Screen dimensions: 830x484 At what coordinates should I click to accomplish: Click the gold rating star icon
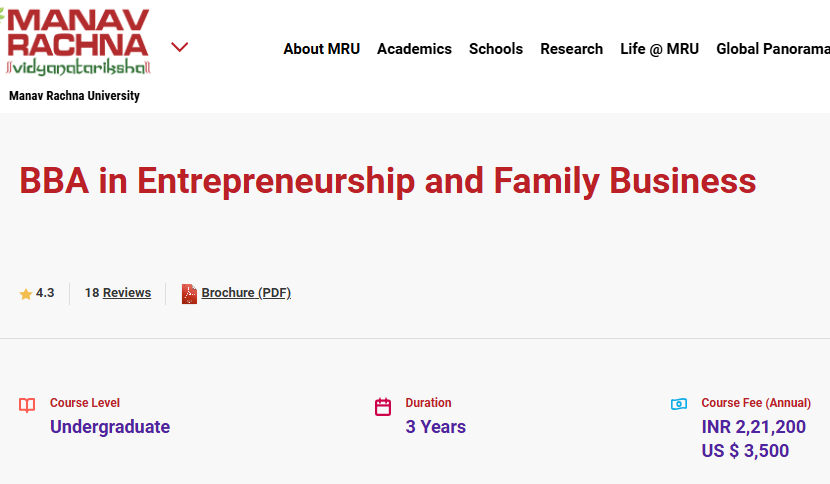click(x=26, y=294)
